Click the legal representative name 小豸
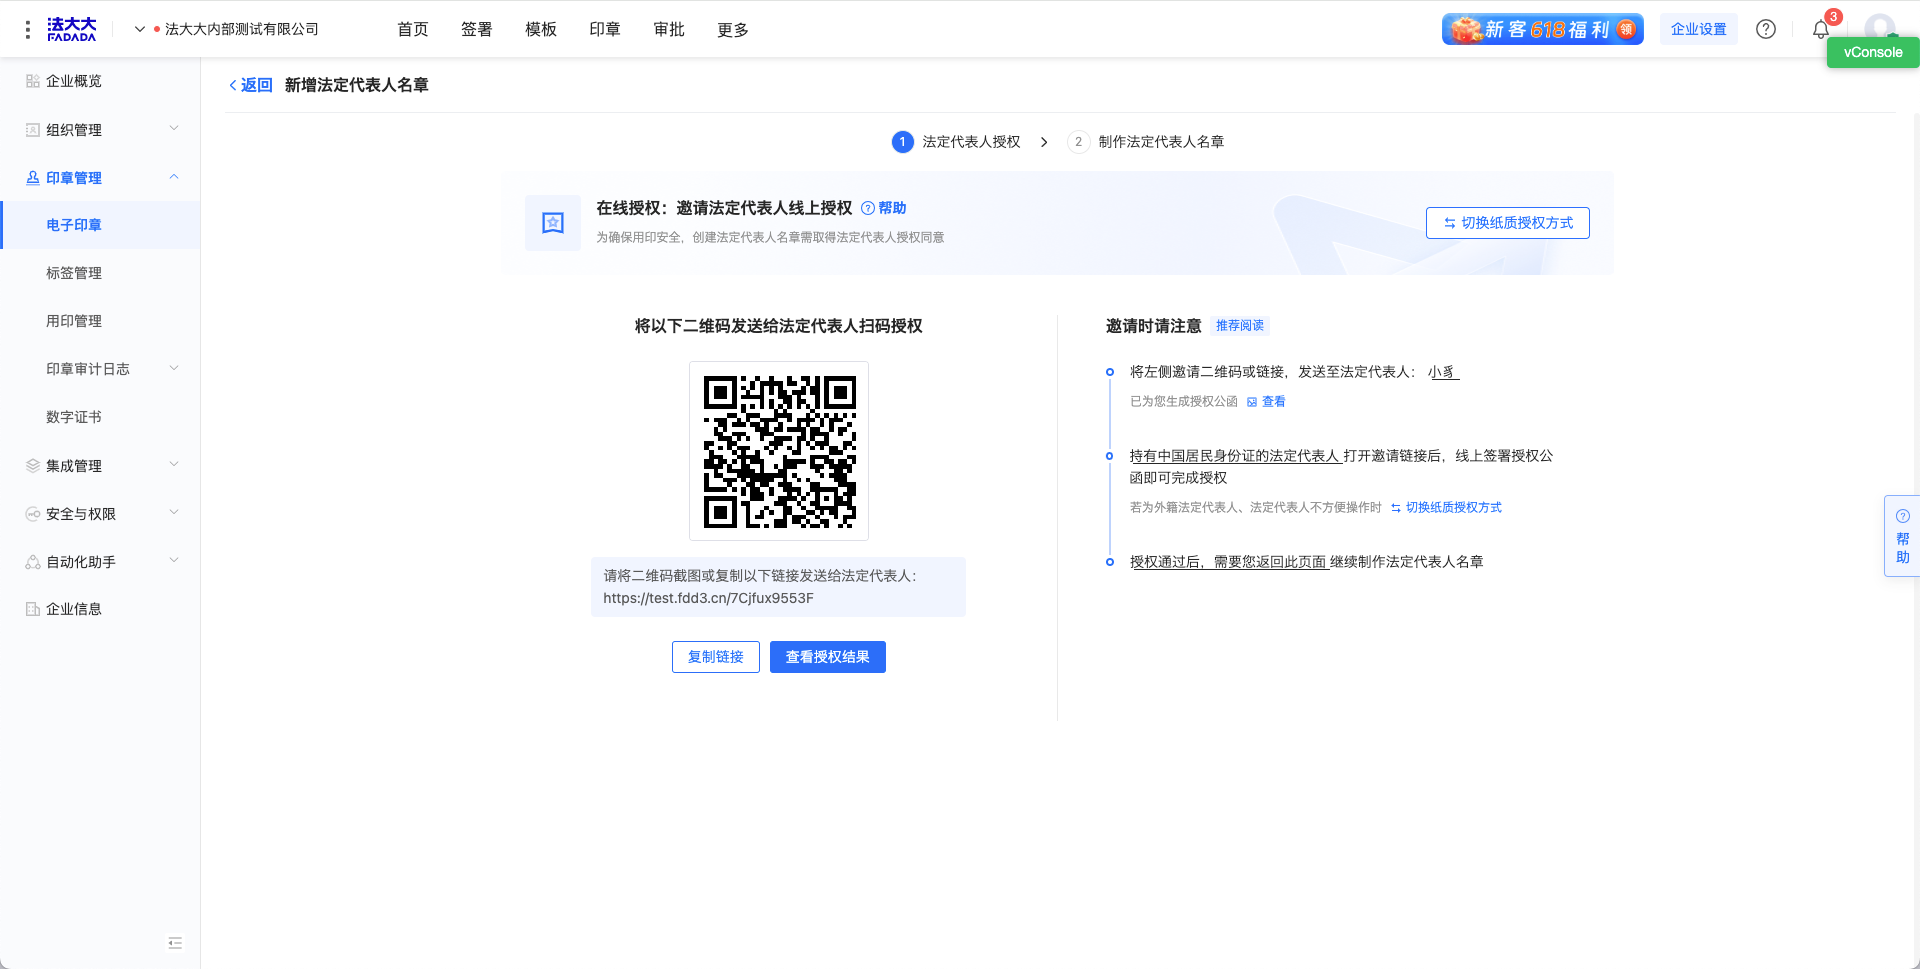The image size is (1920, 969). pos(1443,372)
